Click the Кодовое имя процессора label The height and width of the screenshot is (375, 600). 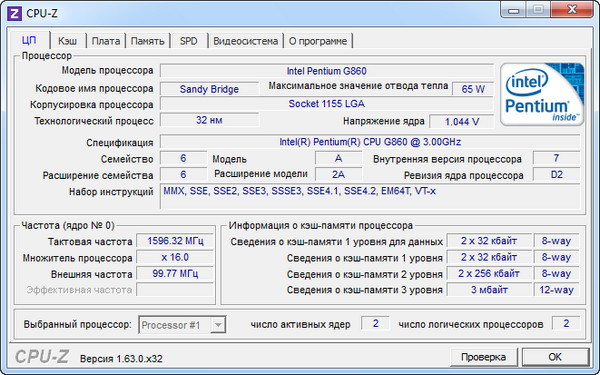[94, 88]
